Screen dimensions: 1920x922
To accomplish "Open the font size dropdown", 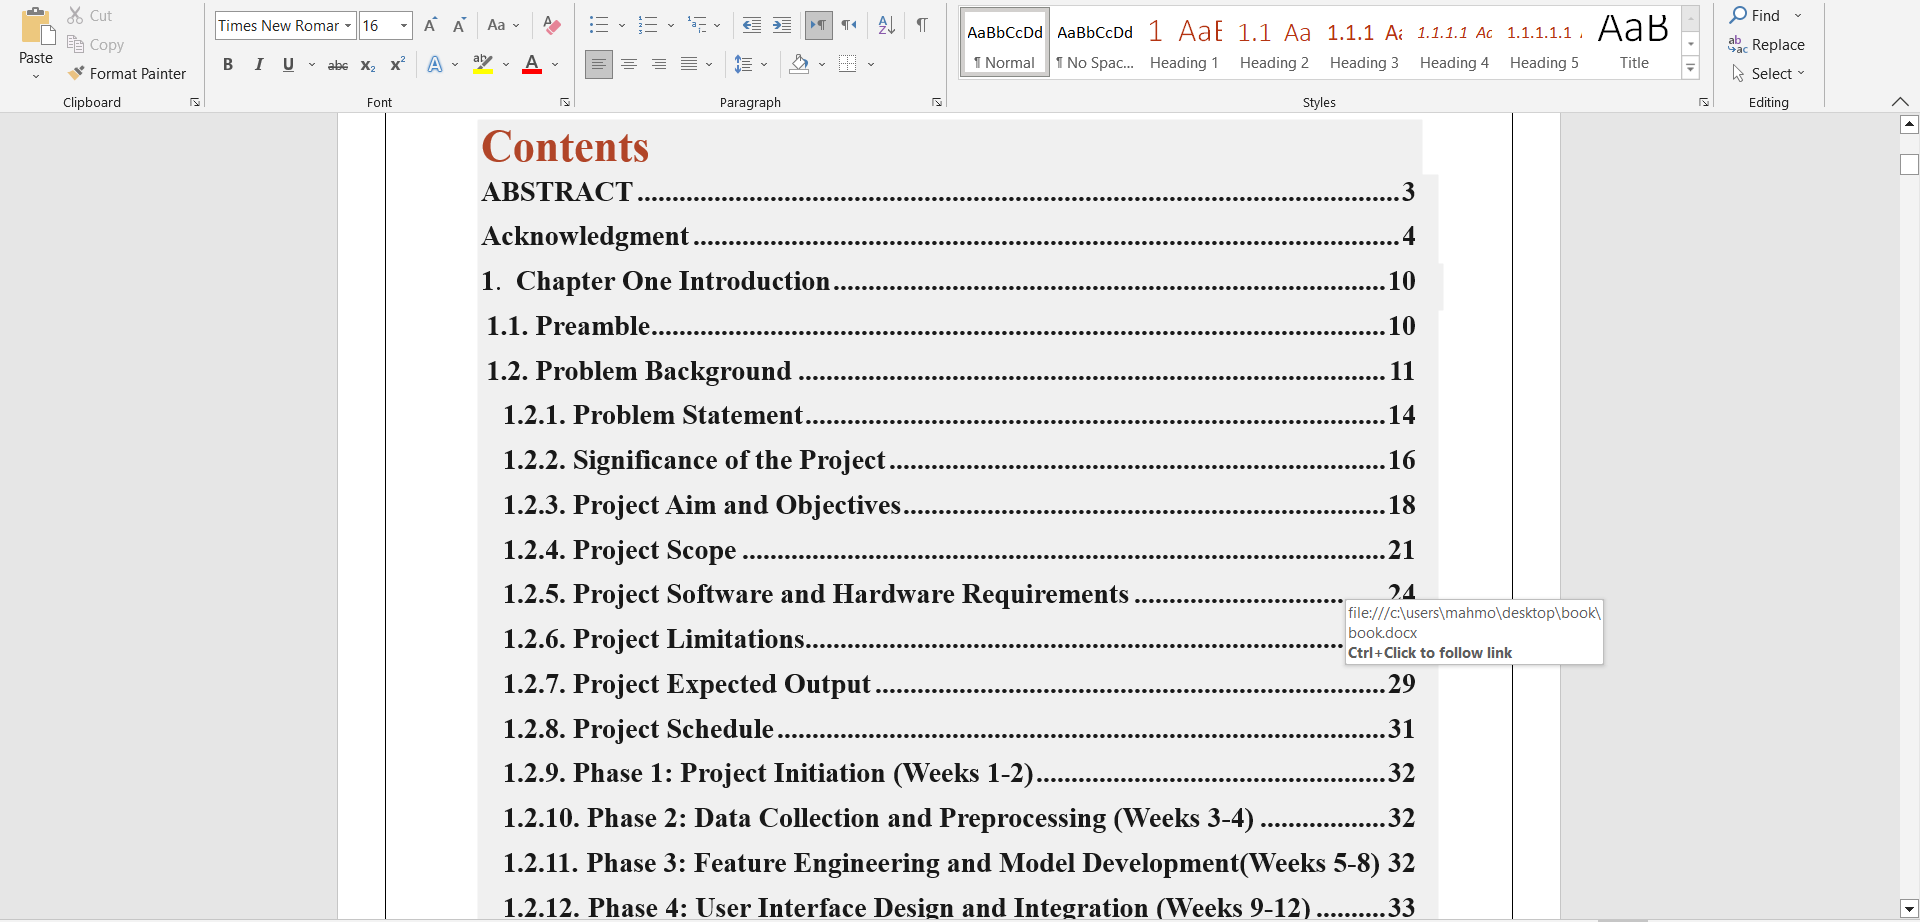I will (404, 26).
